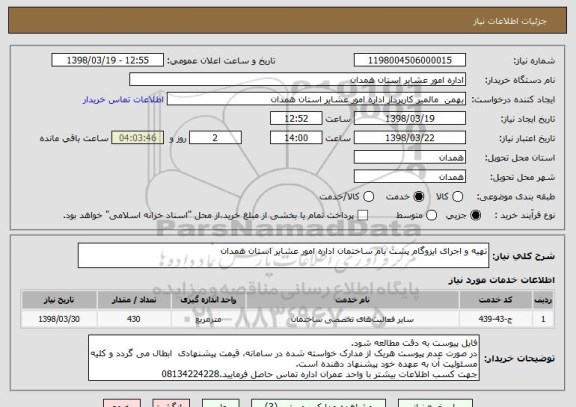Click the phone number 08134224228
This screenshot has width=576, height=407.
pyautogui.click(x=190, y=374)
